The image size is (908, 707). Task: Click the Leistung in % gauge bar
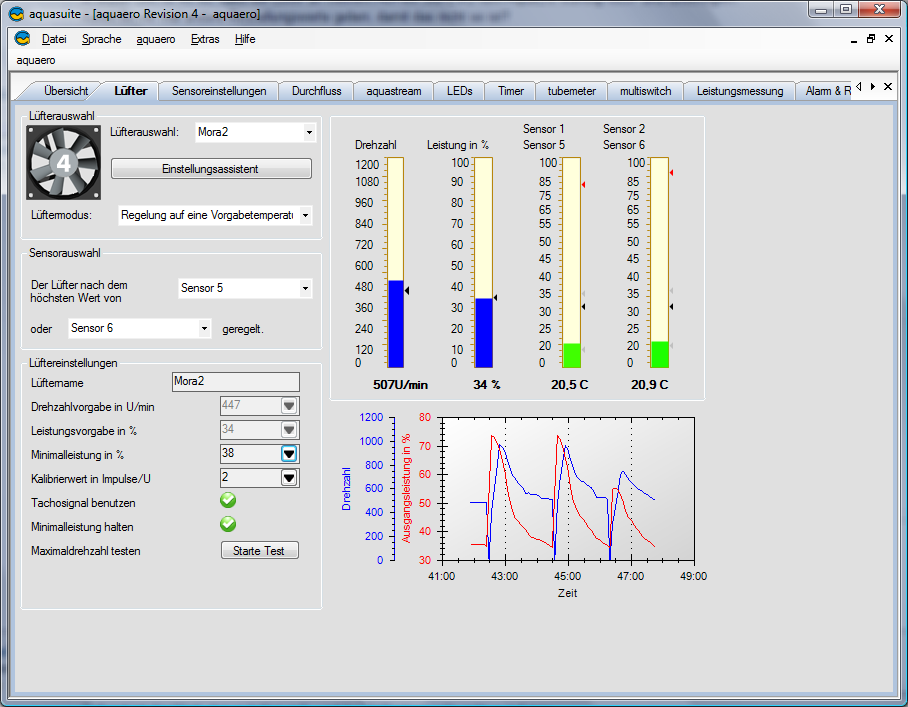[484, 262]
